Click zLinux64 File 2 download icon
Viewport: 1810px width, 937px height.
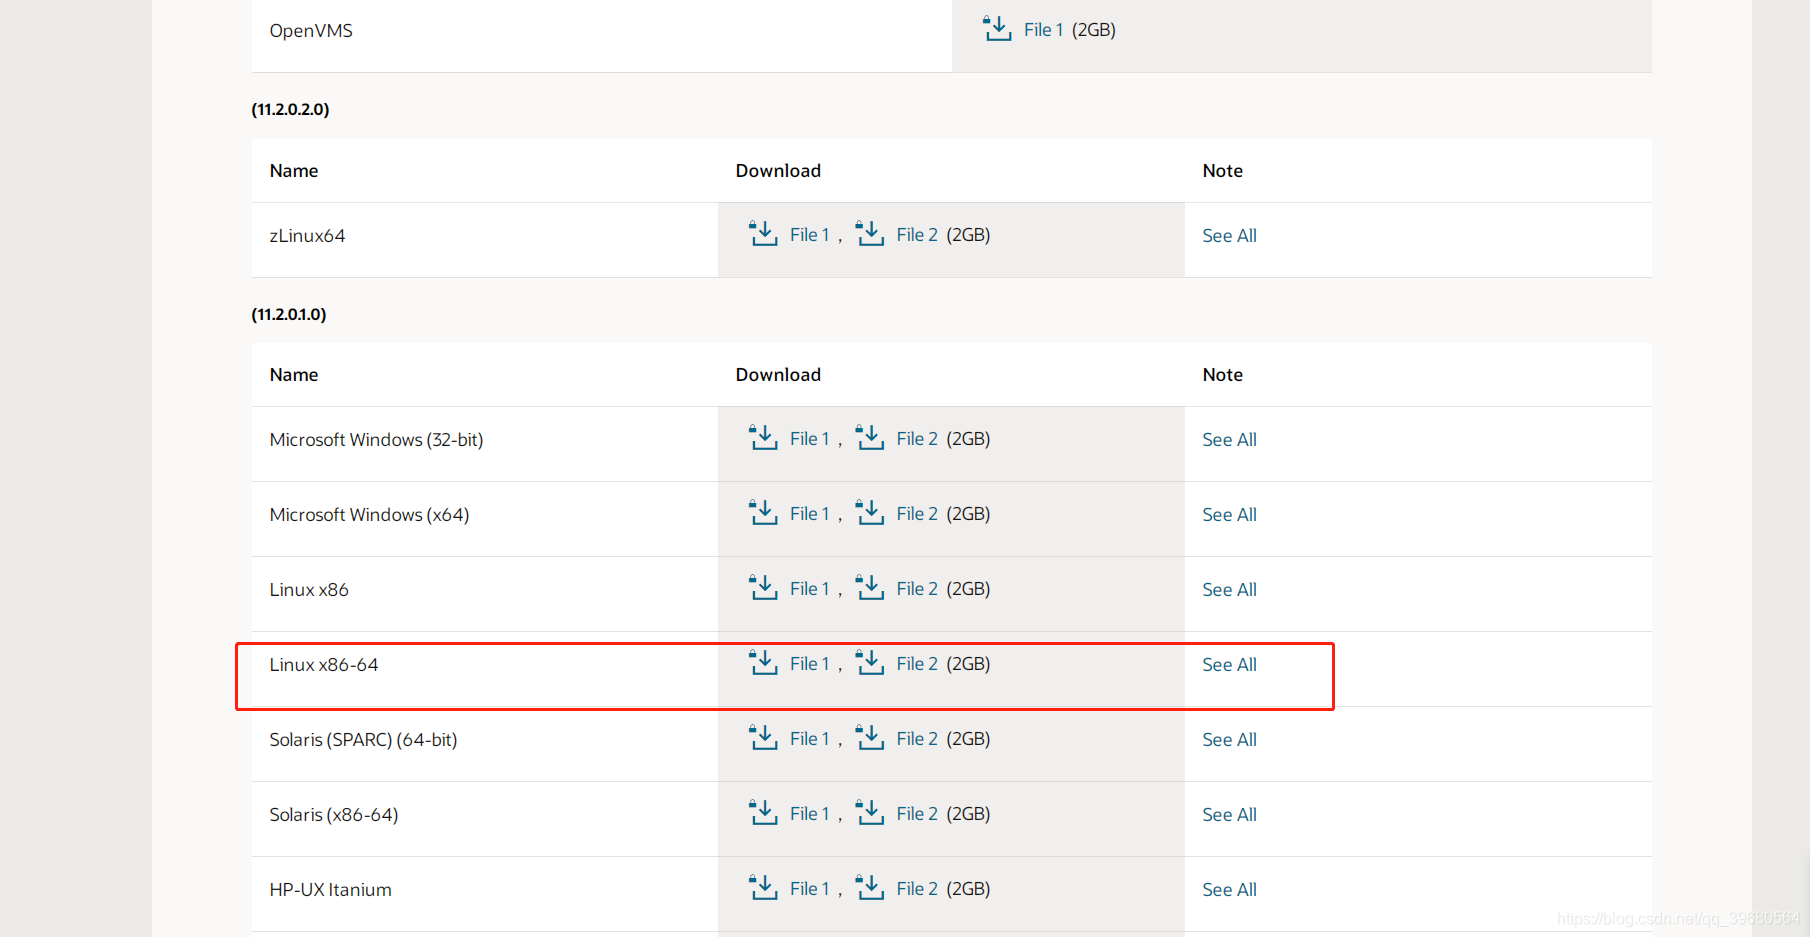coord(870,233)
